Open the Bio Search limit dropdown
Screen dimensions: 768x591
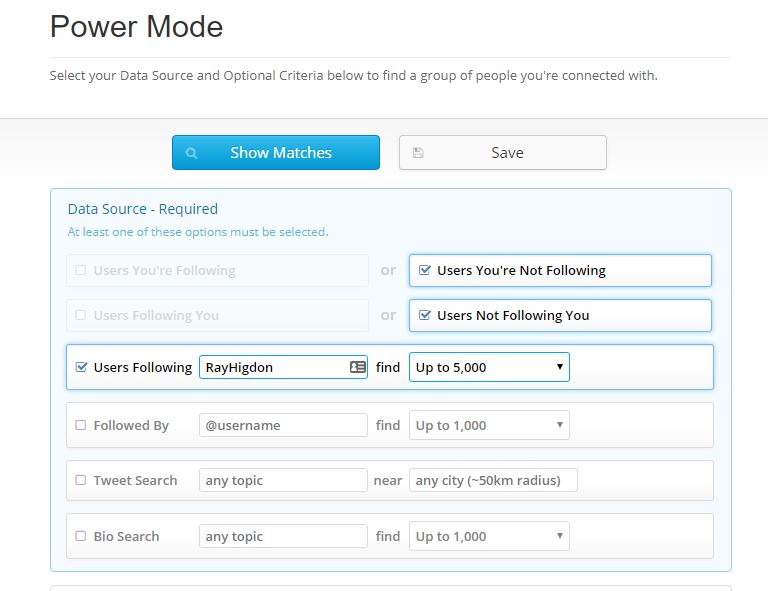click(489, 536)
